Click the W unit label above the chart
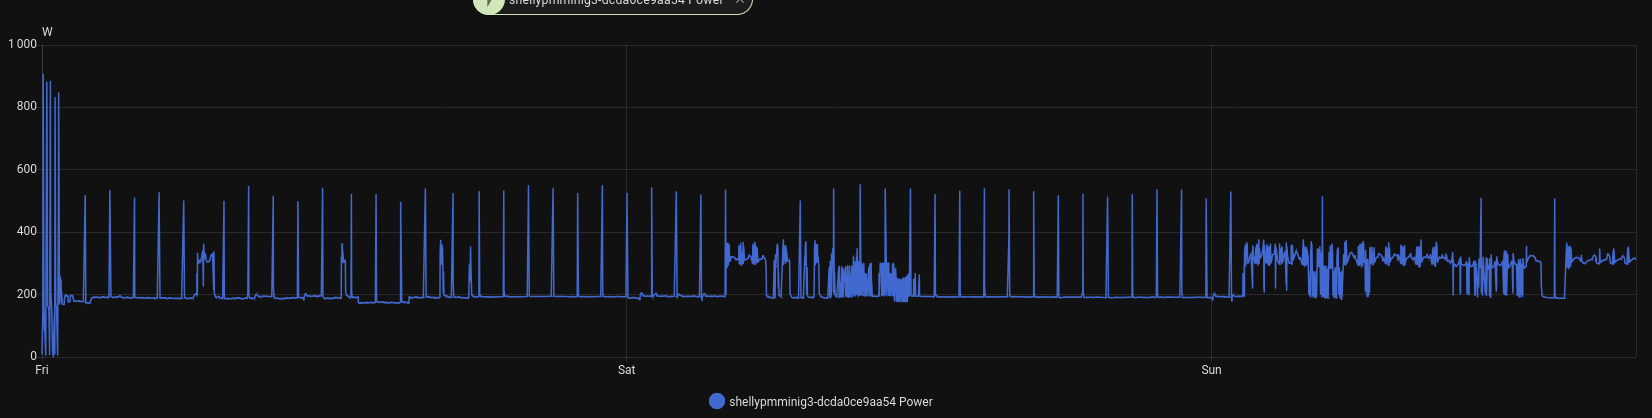The height and width of the screenshot is (418, 1652). pos(47,32)
